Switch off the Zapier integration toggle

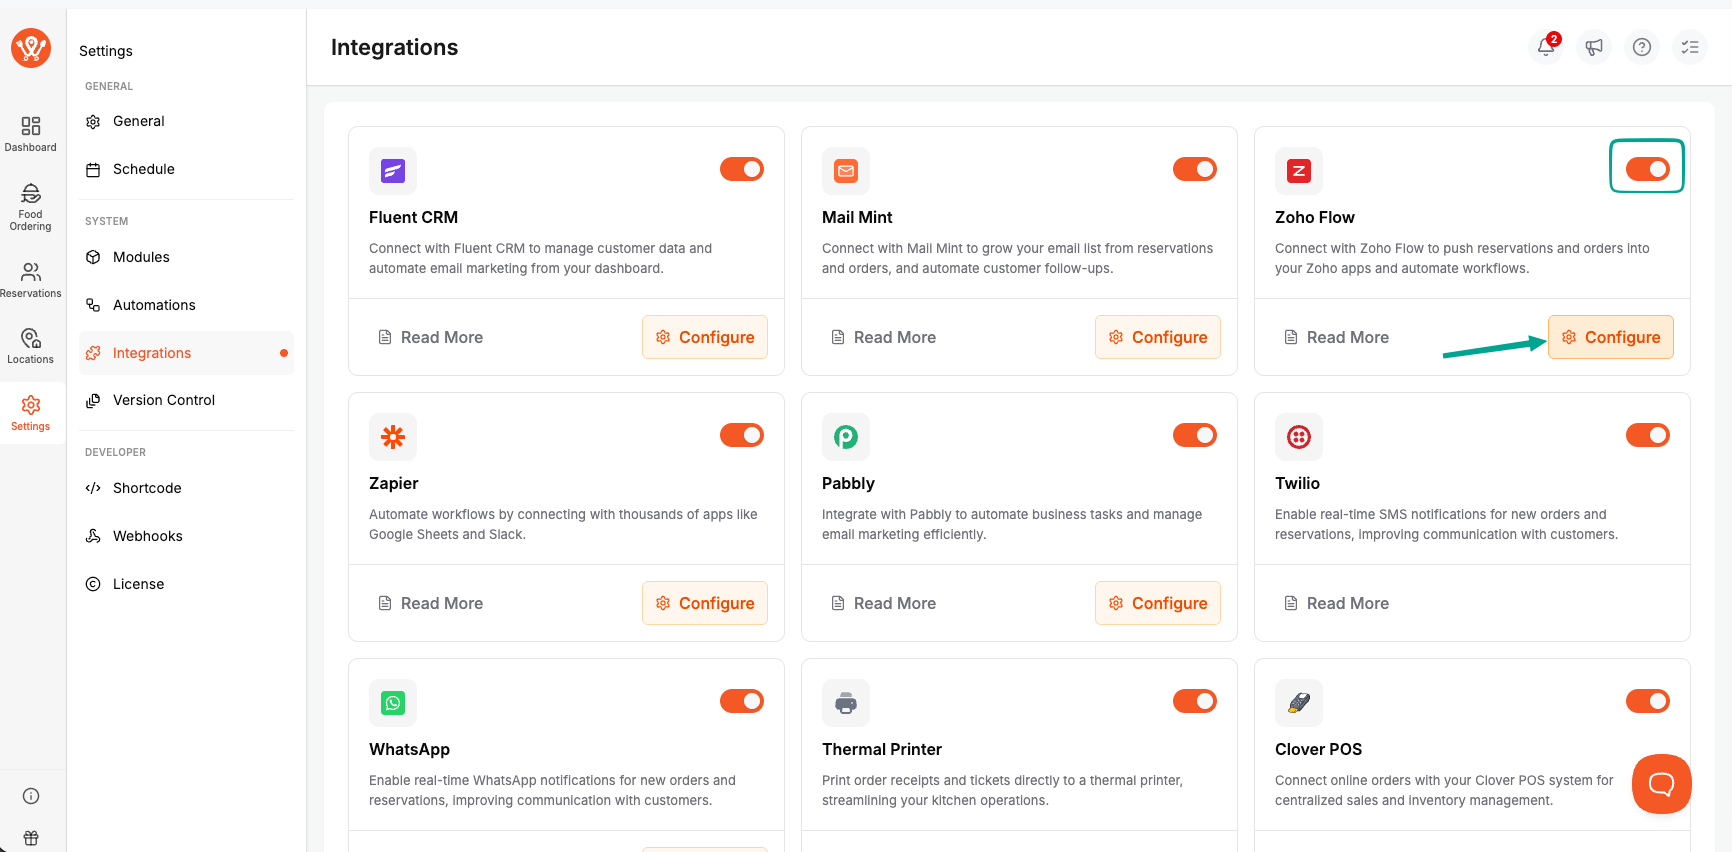(742, 435)
